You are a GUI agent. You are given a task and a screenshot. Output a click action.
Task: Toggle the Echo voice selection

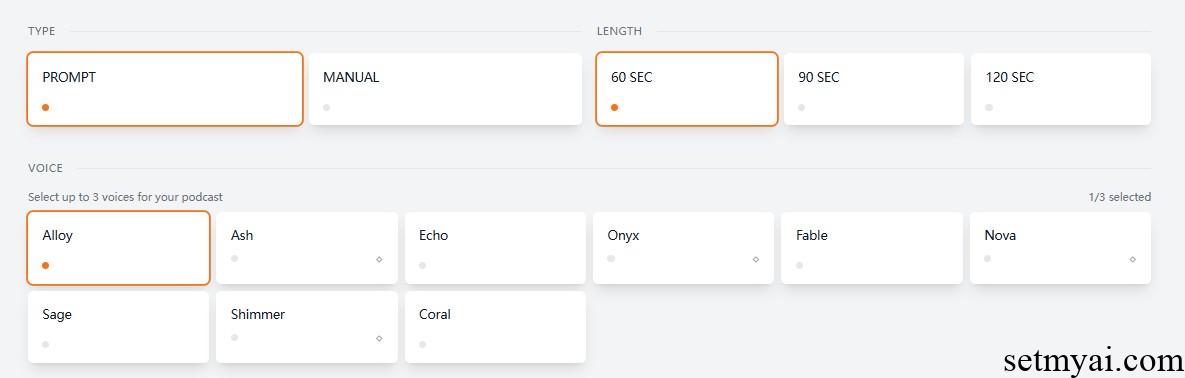(x=496, y=248)
